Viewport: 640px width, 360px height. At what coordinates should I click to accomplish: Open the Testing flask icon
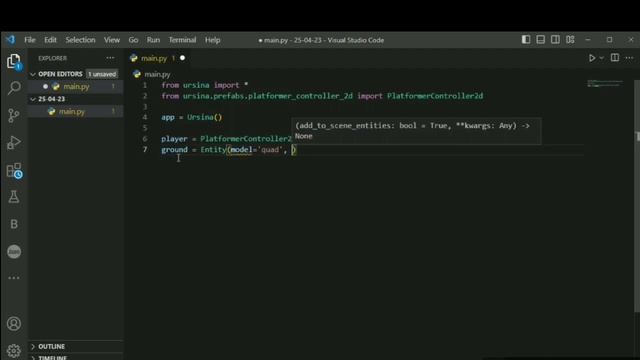(x=14, y=197)
